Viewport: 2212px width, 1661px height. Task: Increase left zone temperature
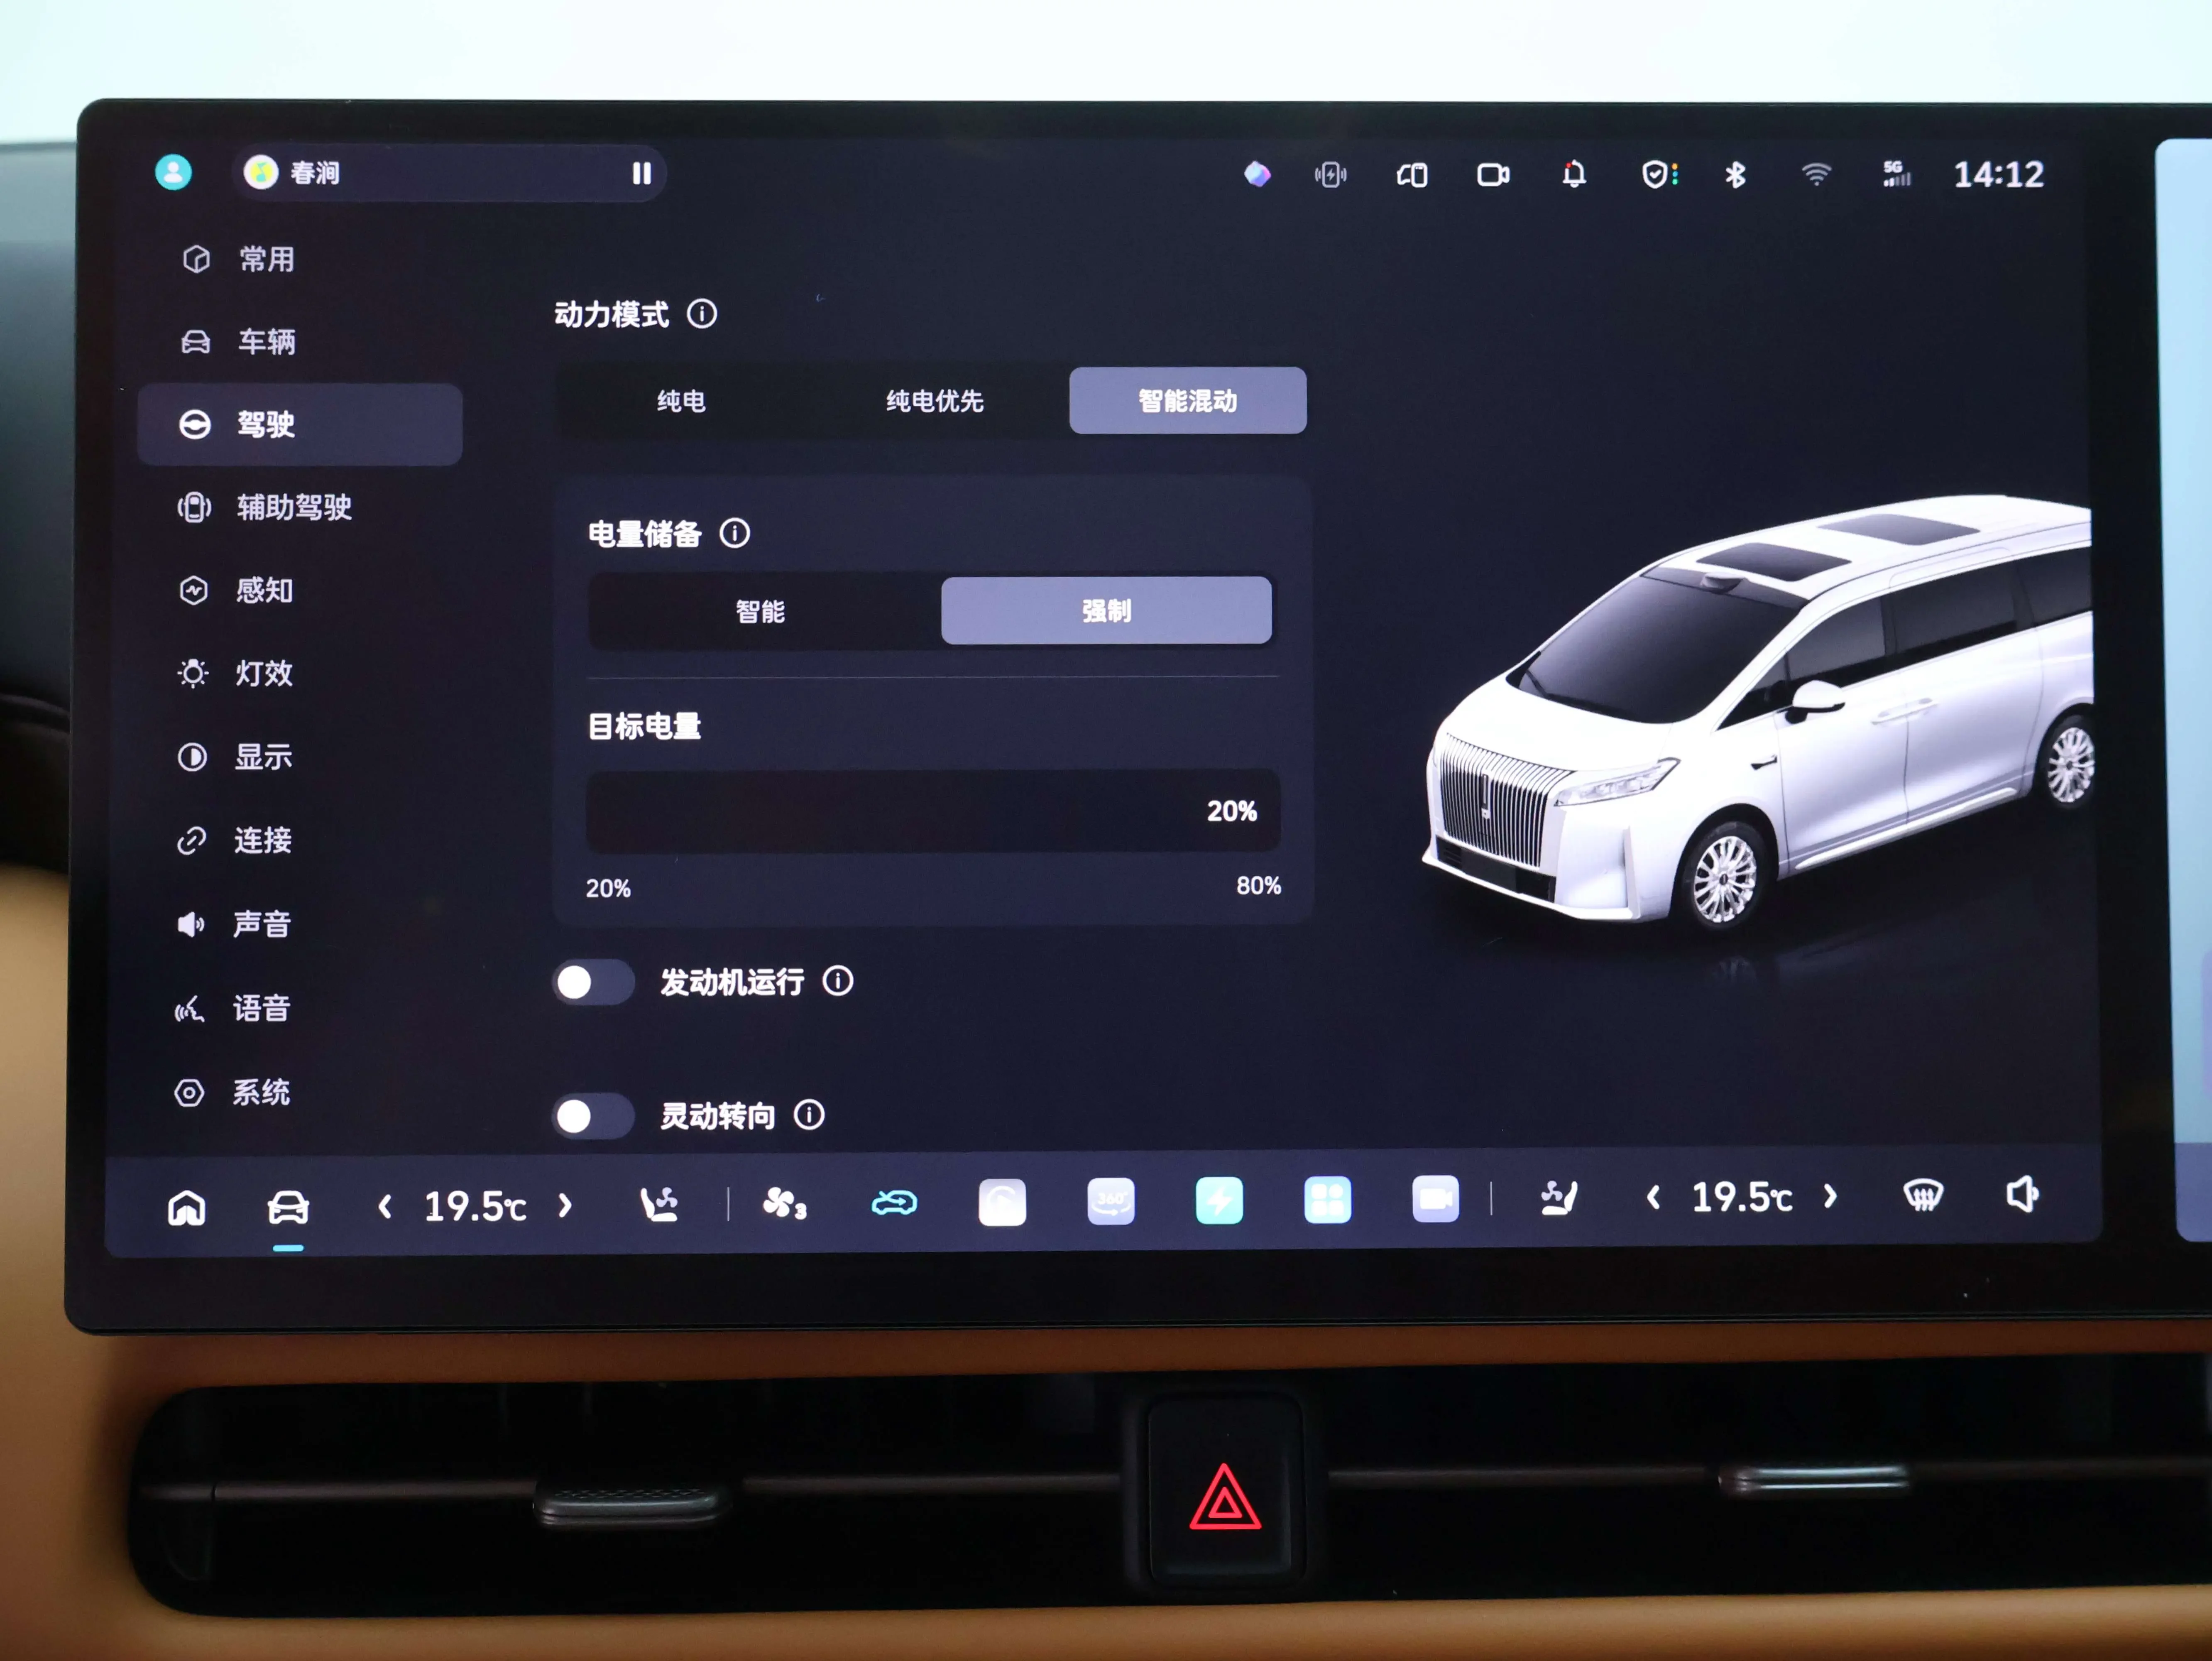(x=565, y=1206)
